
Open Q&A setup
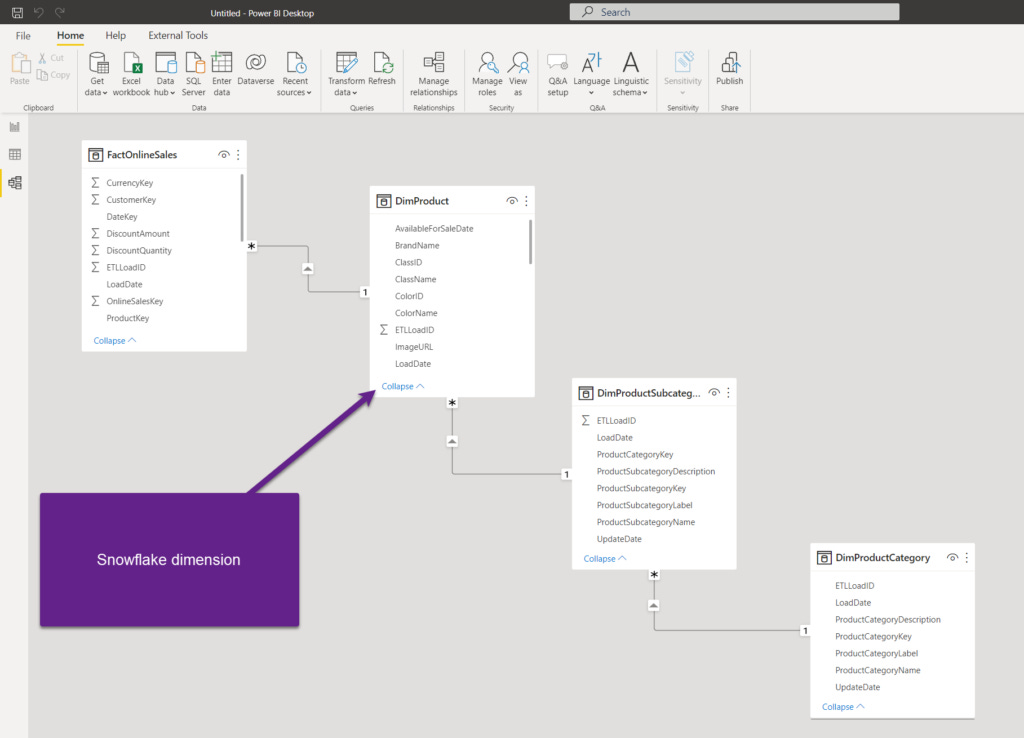(x=558, y=74)
